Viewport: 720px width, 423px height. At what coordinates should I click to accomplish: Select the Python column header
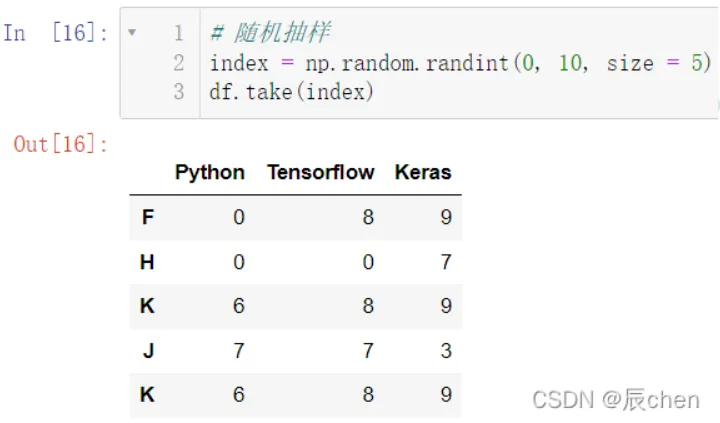[210, 172]
